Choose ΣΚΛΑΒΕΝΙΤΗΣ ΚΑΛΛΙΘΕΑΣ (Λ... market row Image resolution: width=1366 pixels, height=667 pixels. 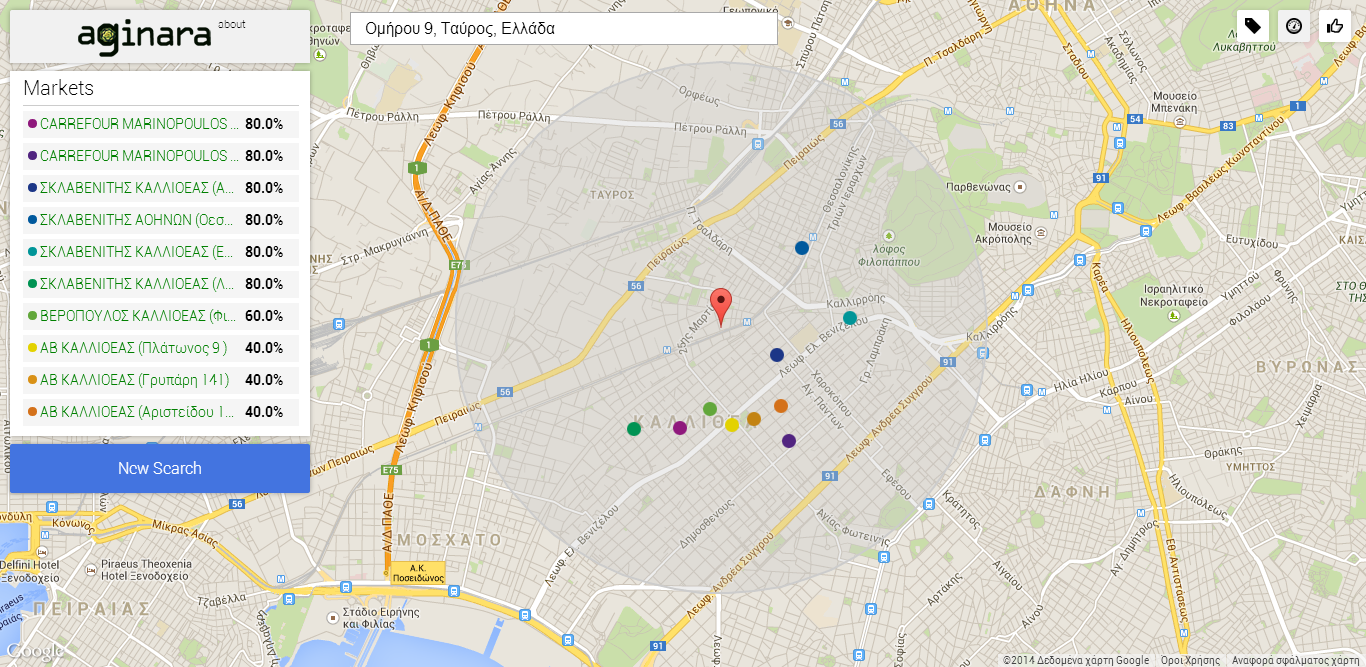(161, 284)
